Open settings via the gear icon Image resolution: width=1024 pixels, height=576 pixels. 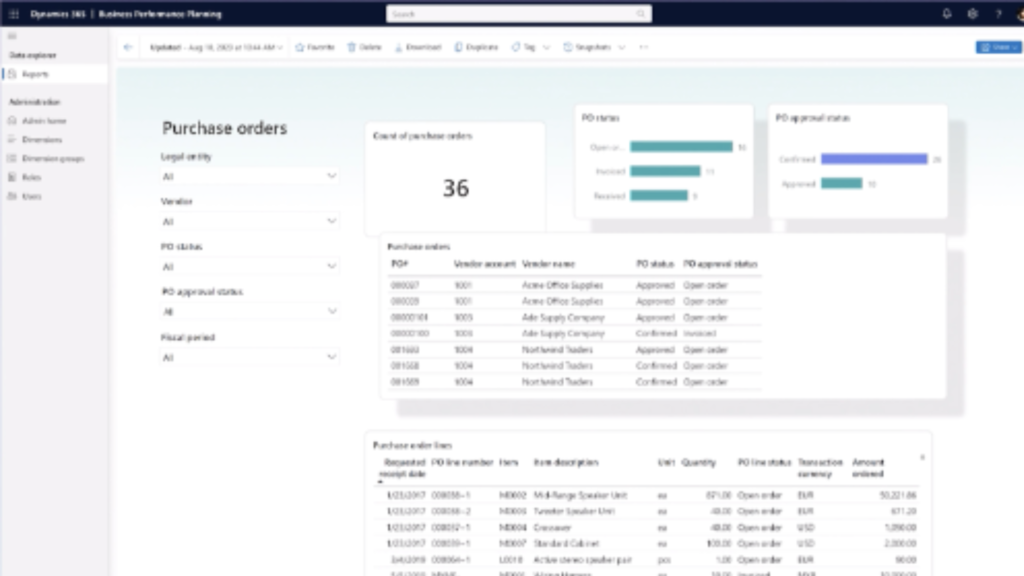[972, 14]
